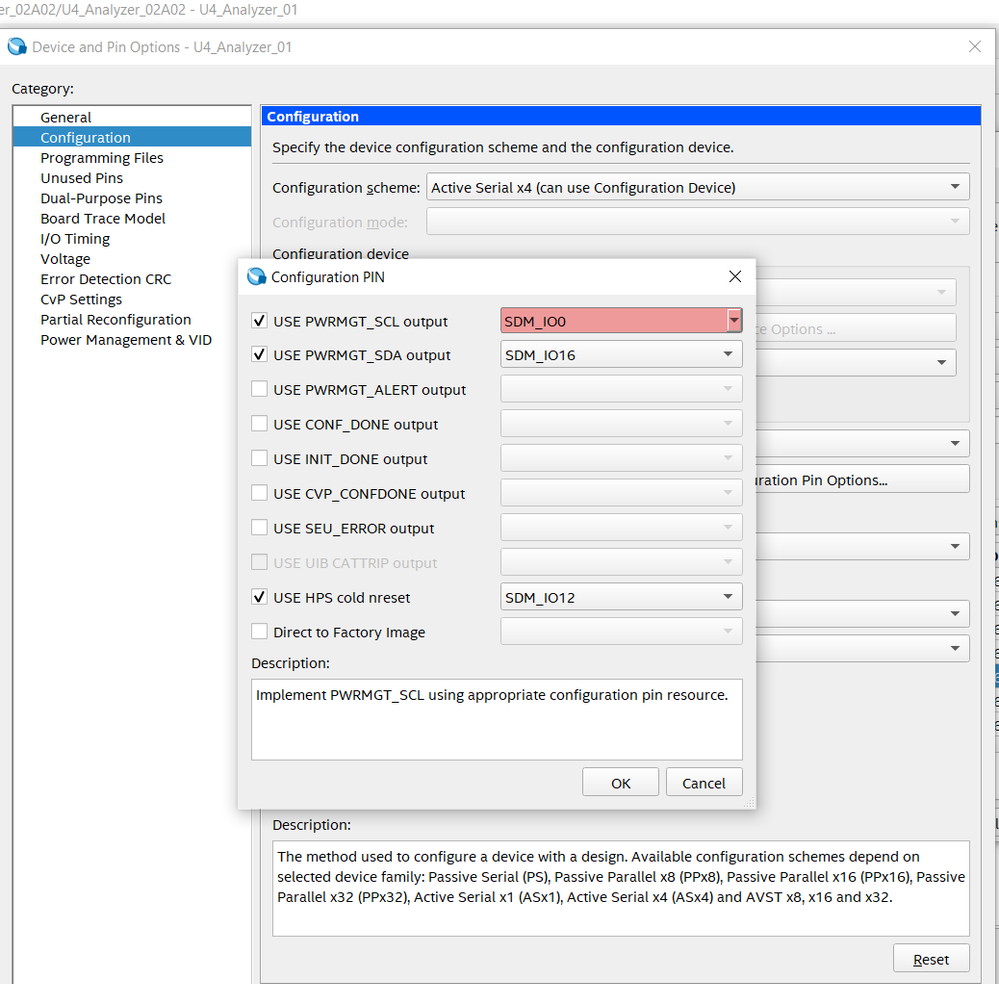
Task: Enable USE CVP_CONFDONE output
Action: tap(259, 493)
